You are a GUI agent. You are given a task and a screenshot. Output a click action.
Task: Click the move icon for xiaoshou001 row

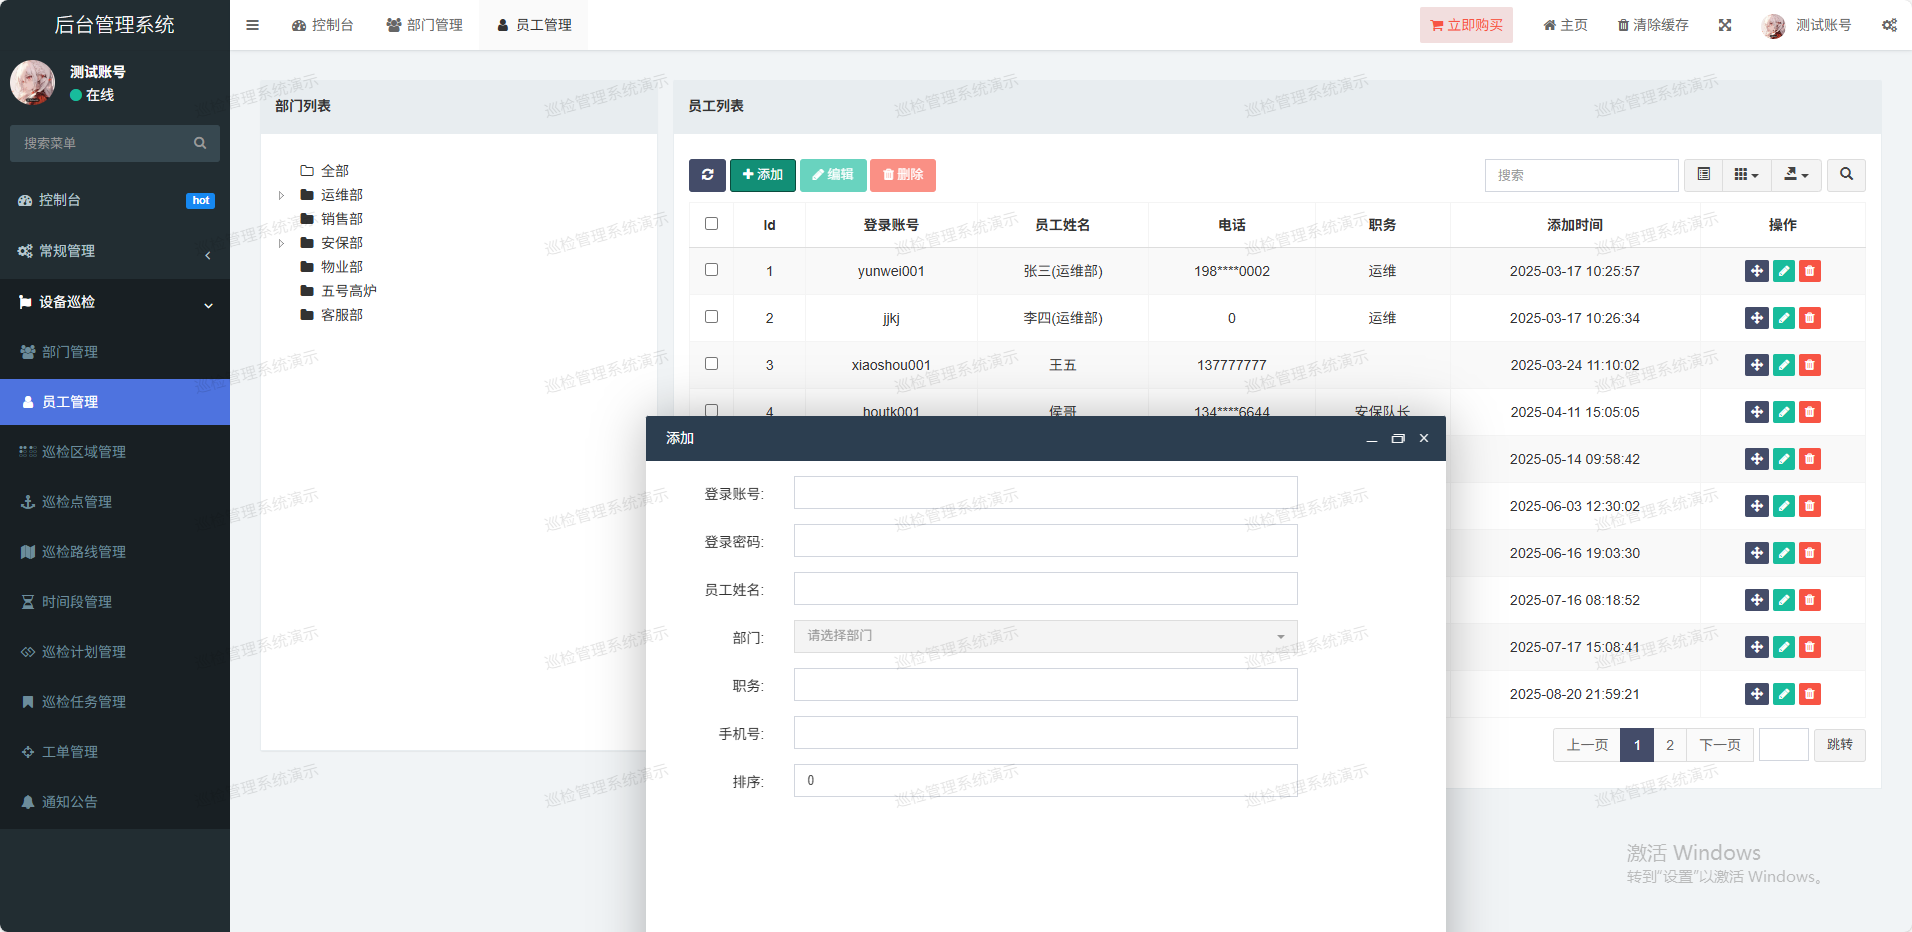pyautogui.click(x=1756, y=365)
